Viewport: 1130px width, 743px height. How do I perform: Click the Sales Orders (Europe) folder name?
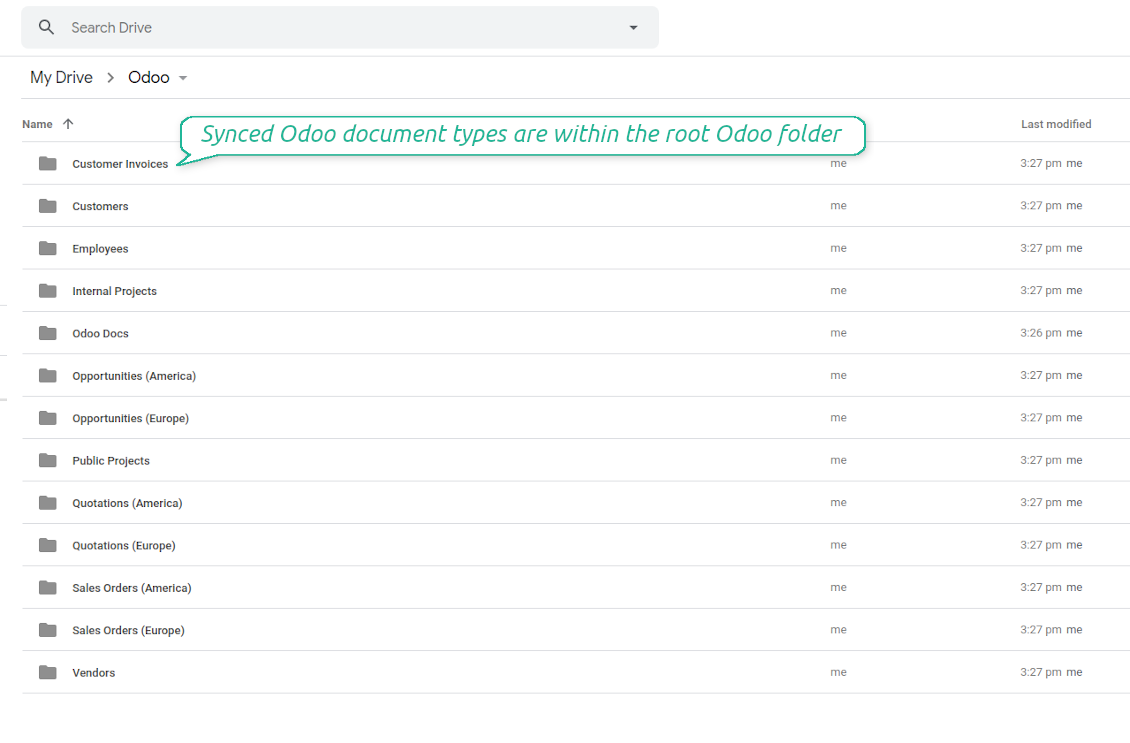[x=128, y=631]
